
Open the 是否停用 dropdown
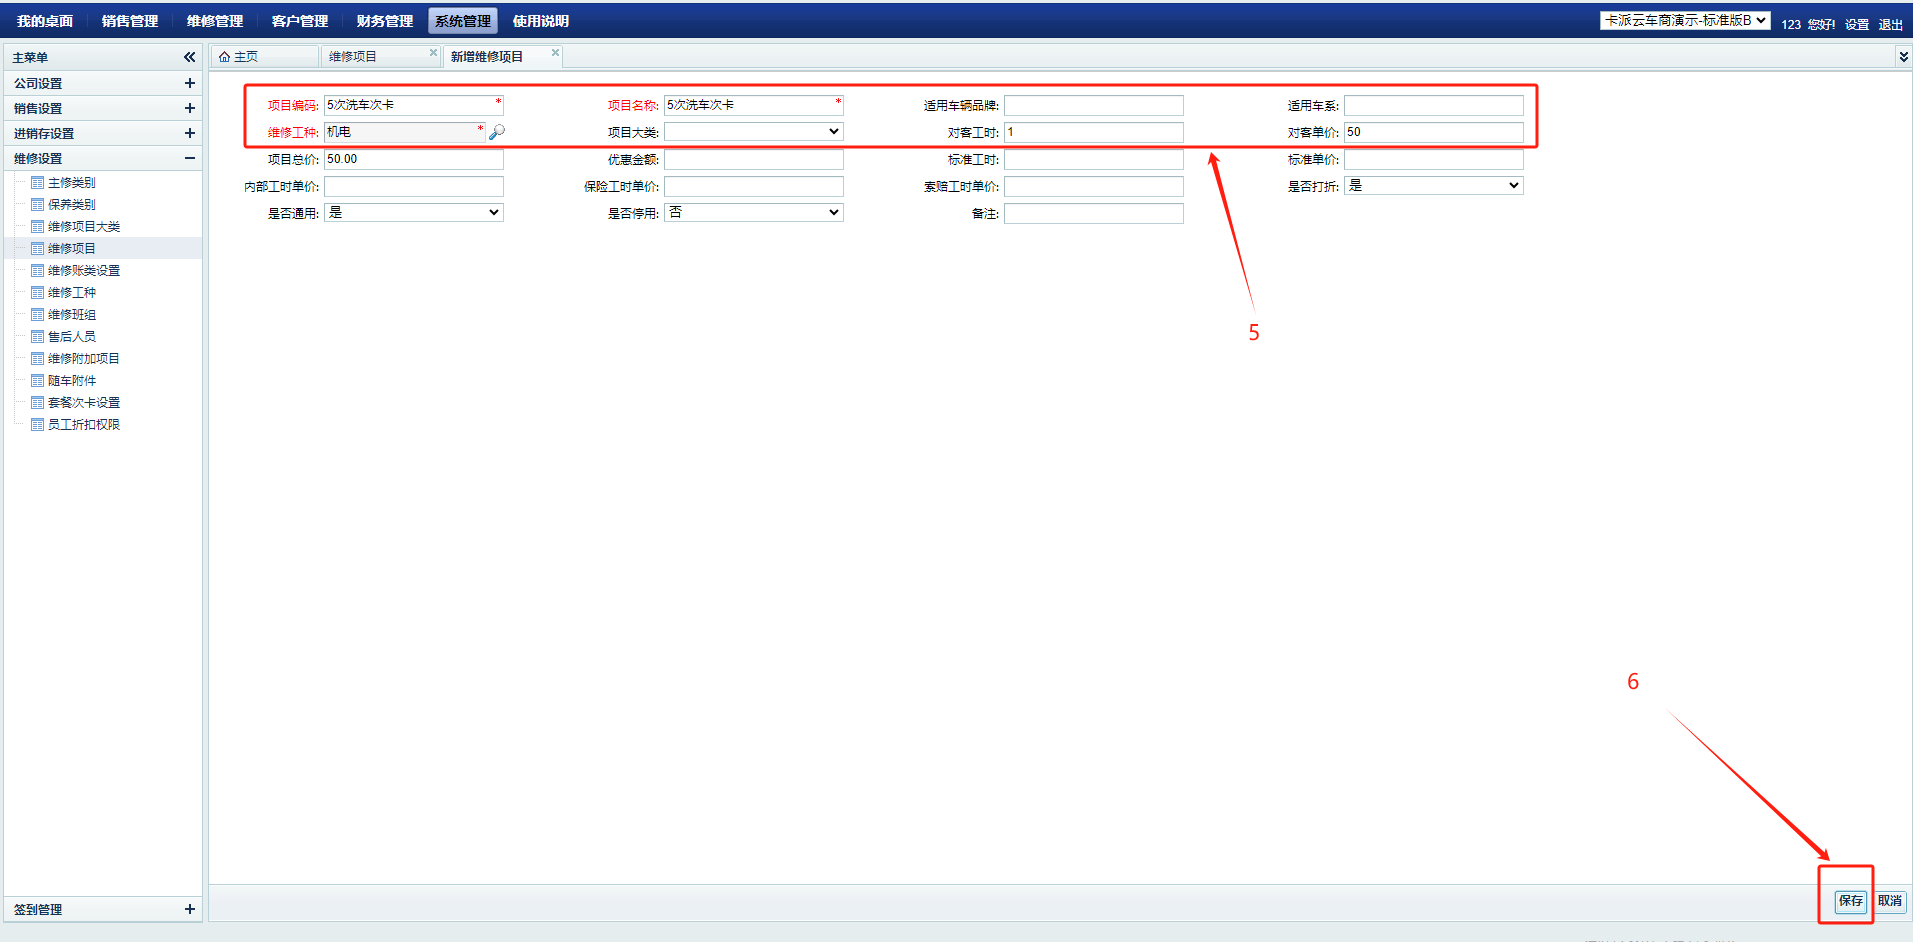754,213
